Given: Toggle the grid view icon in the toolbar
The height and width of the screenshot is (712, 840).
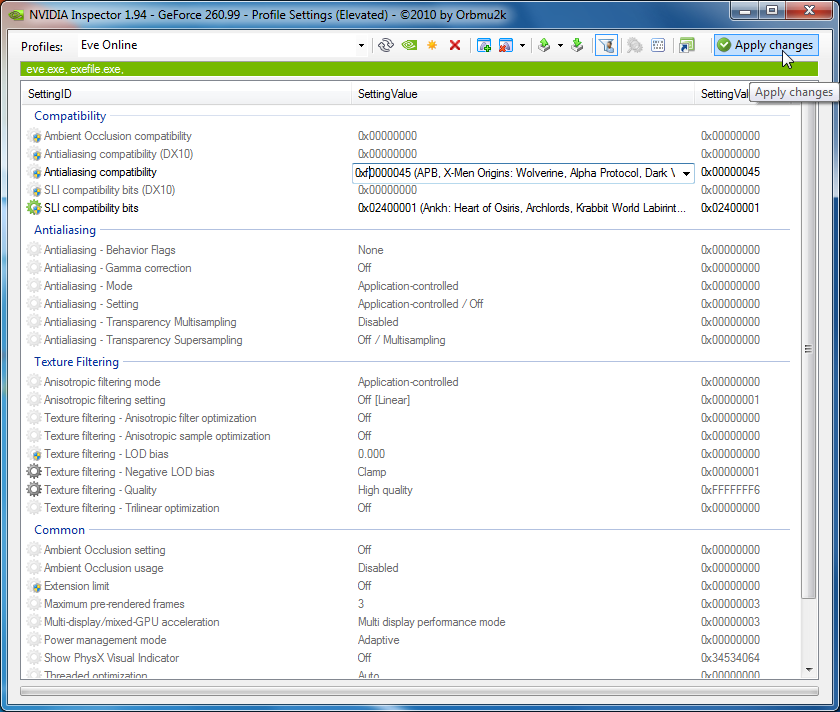Looking at the screenshot, I should [658, 45].
